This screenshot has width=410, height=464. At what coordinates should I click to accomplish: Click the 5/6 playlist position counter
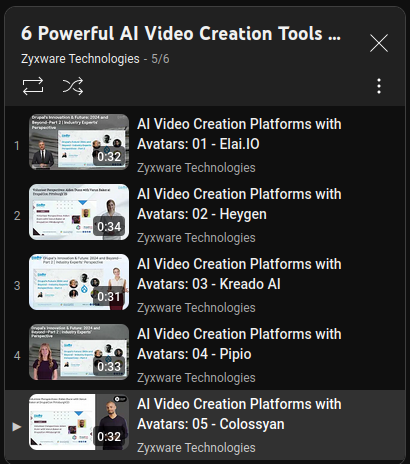click(160, 59)
